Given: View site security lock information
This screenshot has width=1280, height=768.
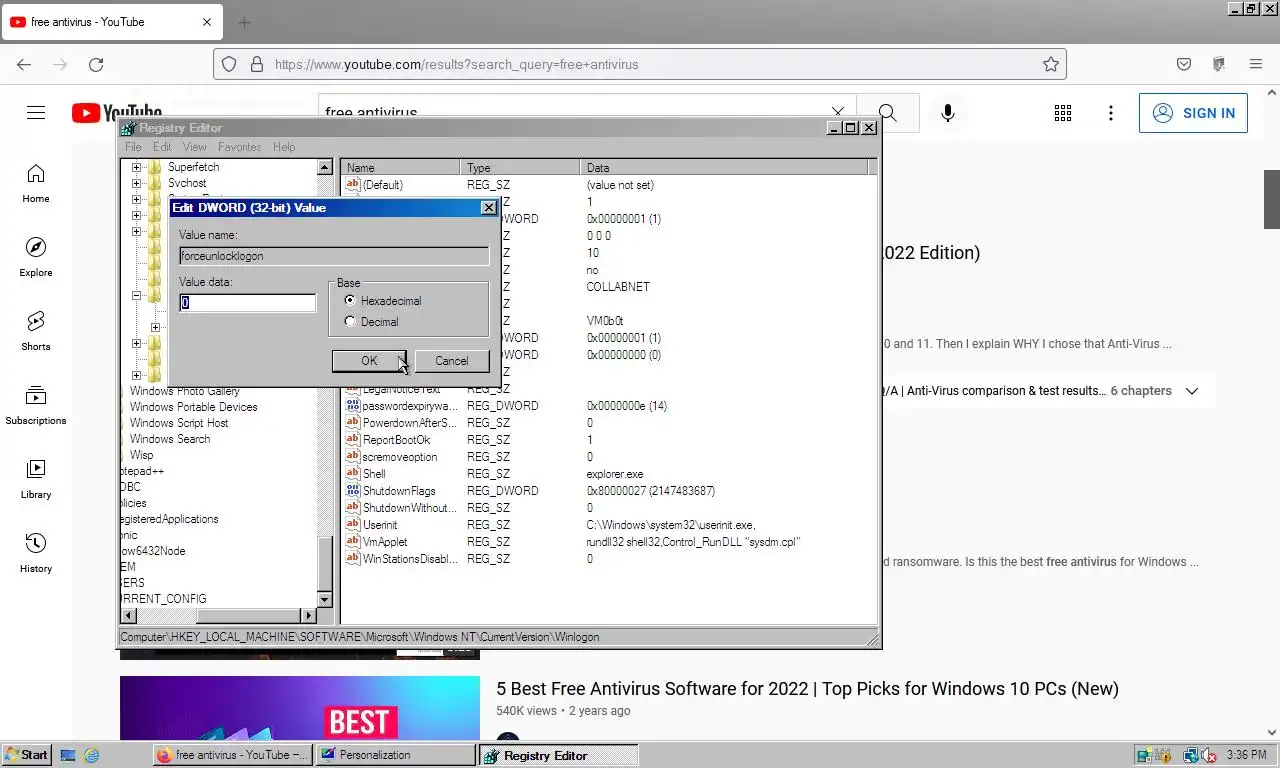Looking at the screenshot, I should tap(257, 64).
